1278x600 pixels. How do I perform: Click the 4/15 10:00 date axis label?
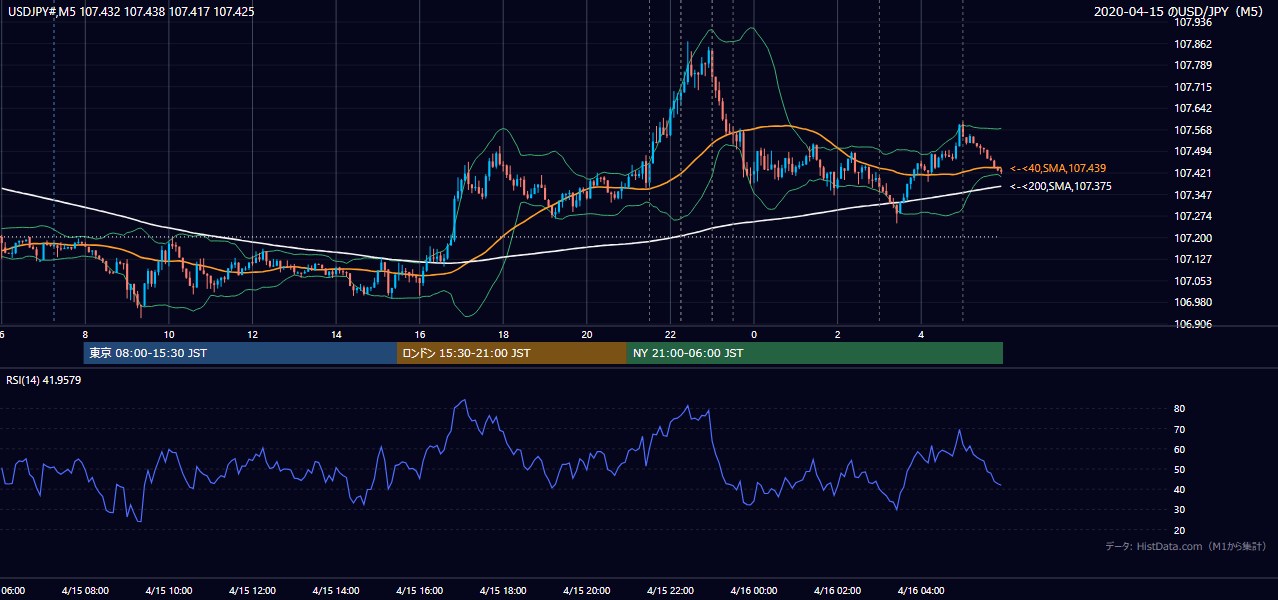(x=168, y=591)
